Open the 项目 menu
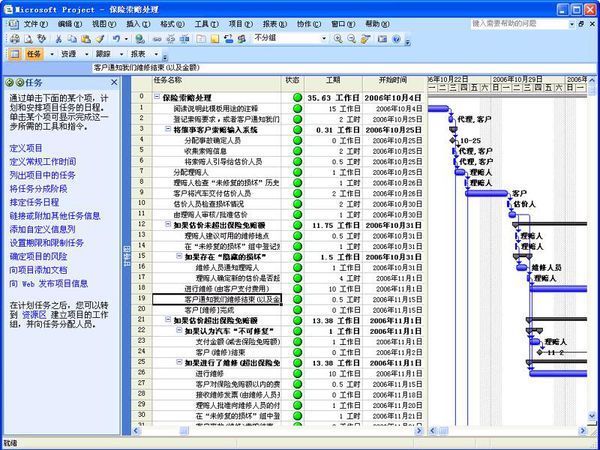This screenshot has height=450, width=600. click(x=241, y=24)
